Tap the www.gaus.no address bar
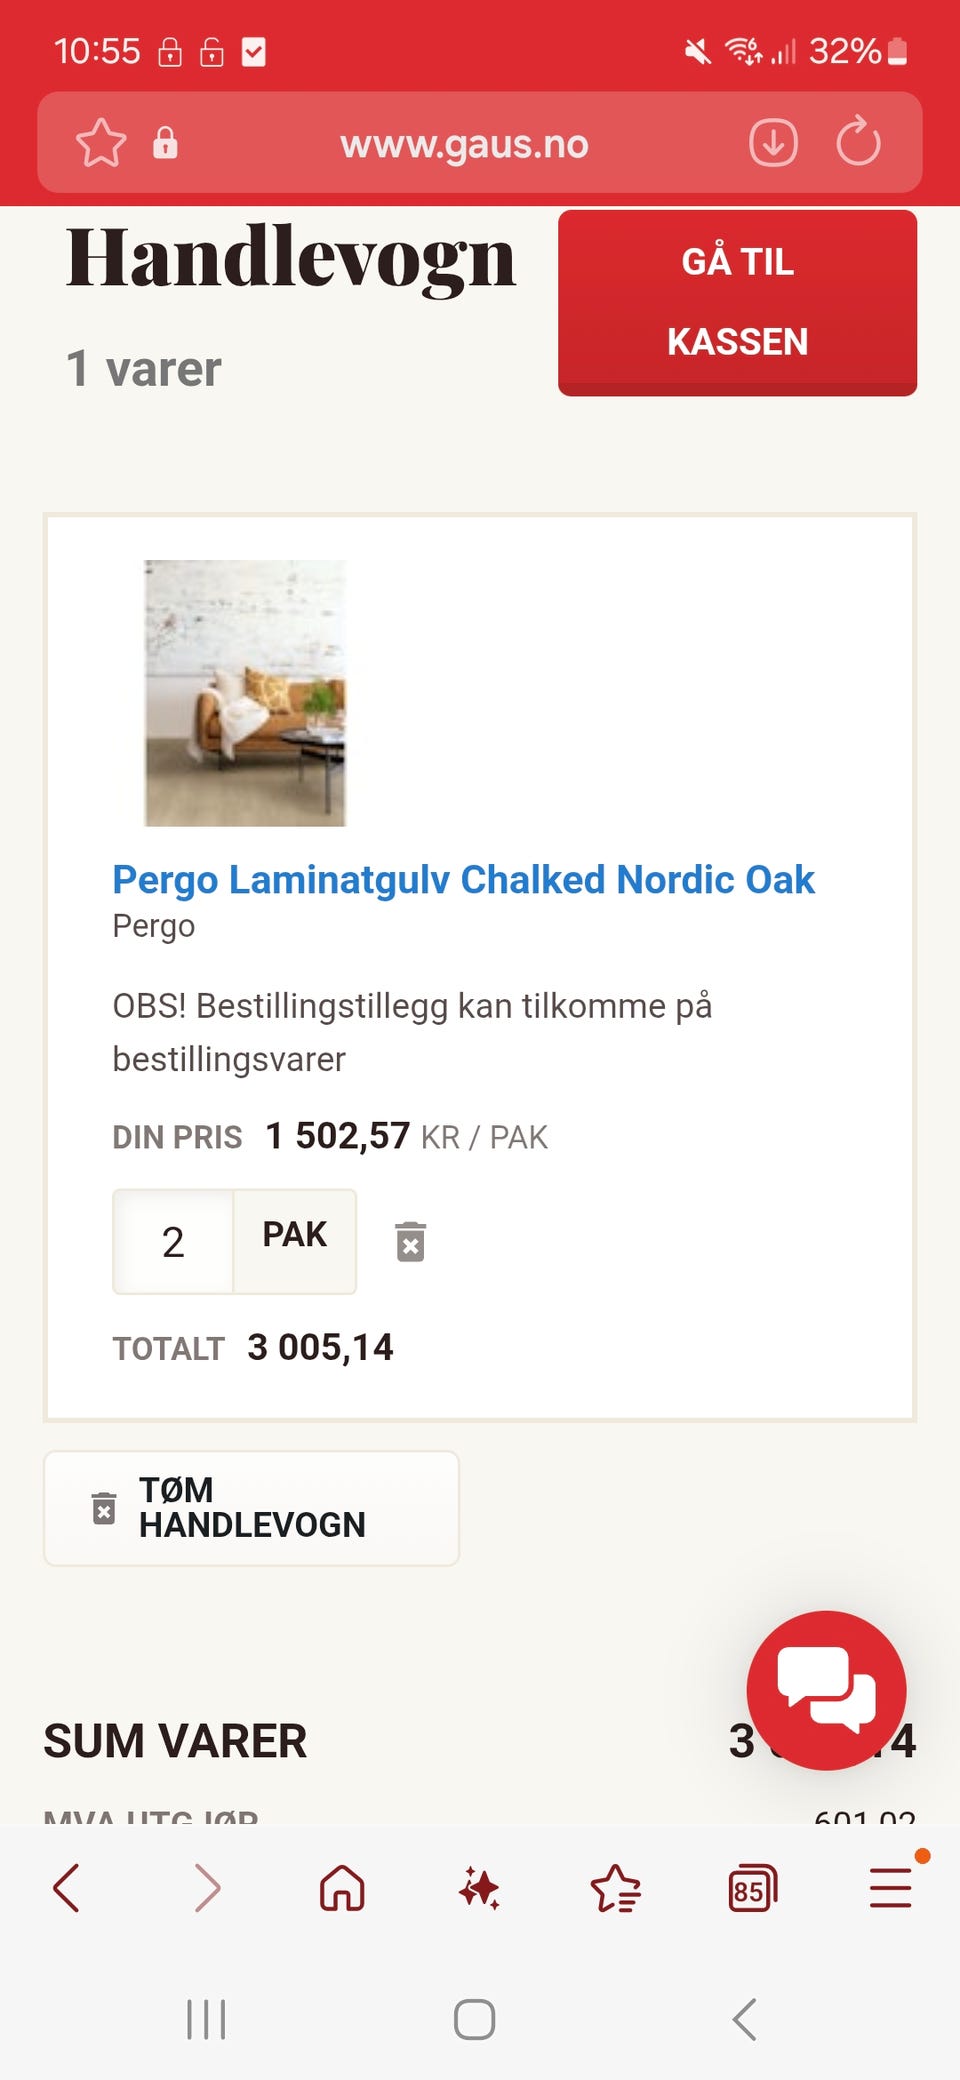The width and height of the screenshot is (960, 2080). pos(464,144)
